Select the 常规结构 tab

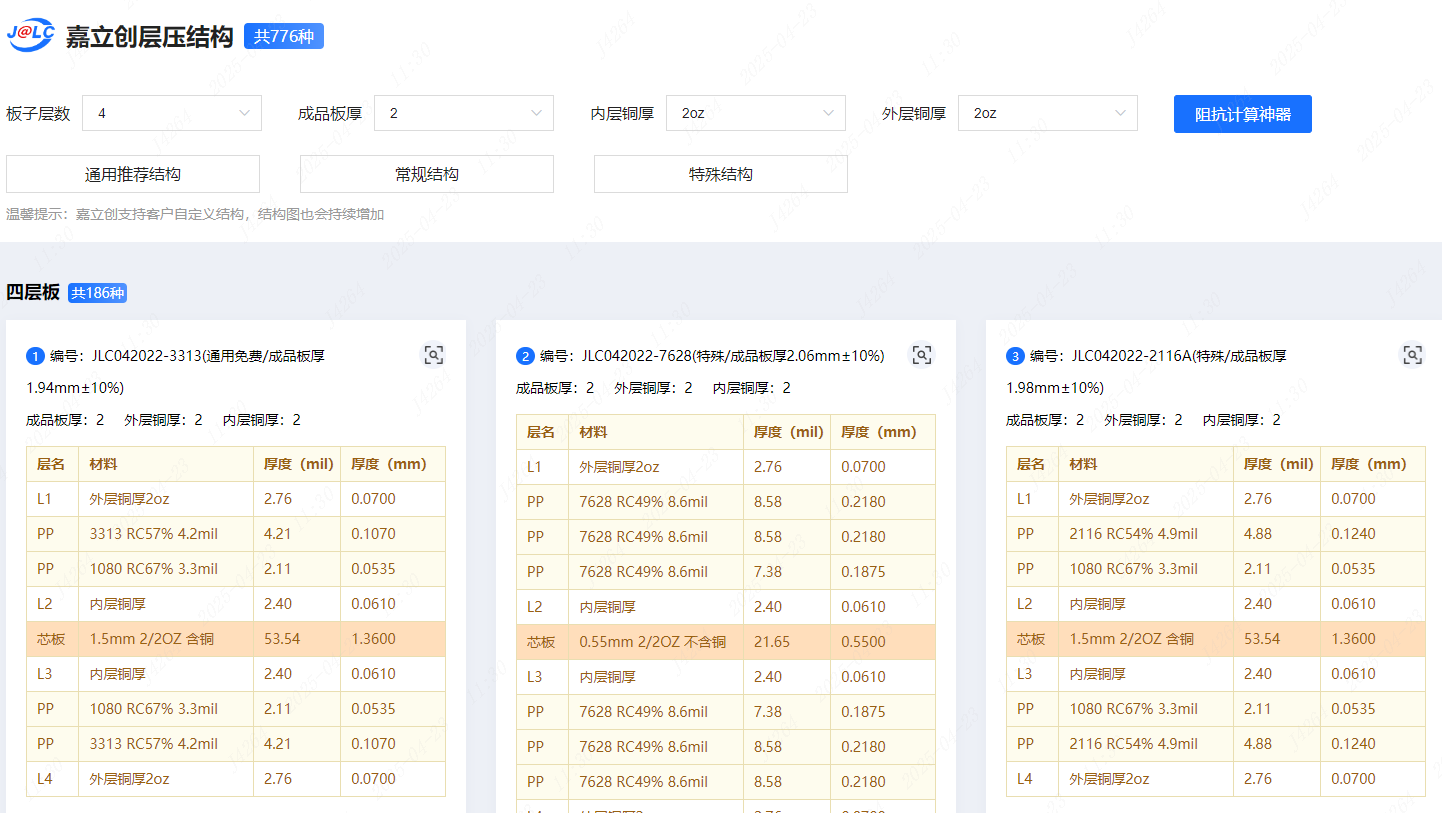click(x=427, y=174)
